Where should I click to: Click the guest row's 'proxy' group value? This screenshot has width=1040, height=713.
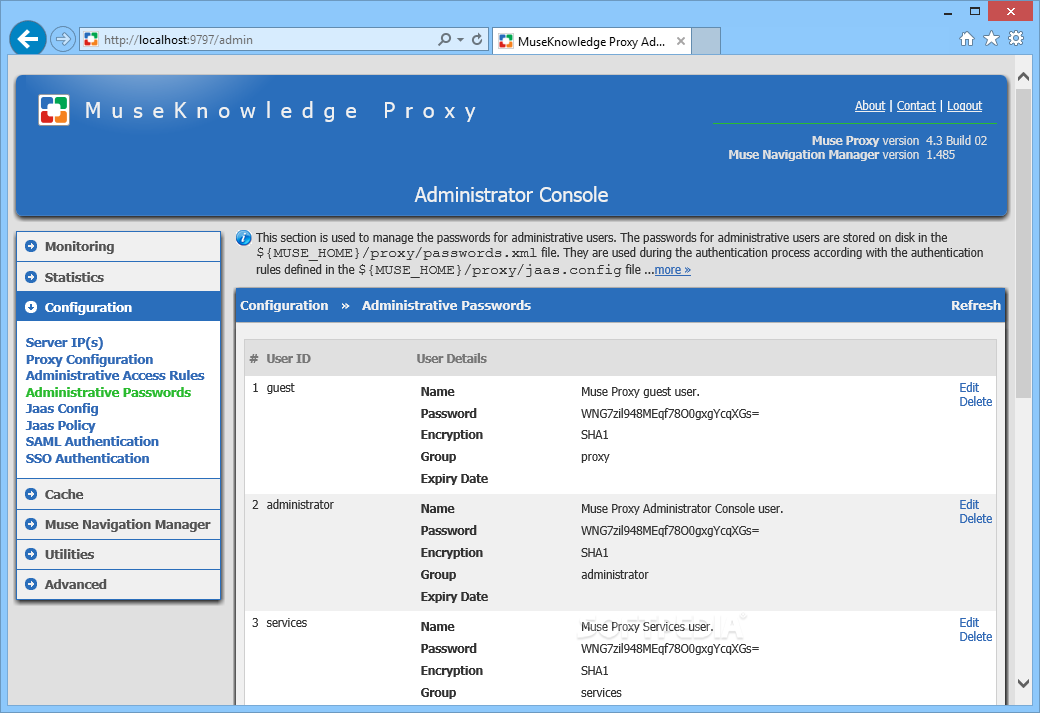(595, 457)
